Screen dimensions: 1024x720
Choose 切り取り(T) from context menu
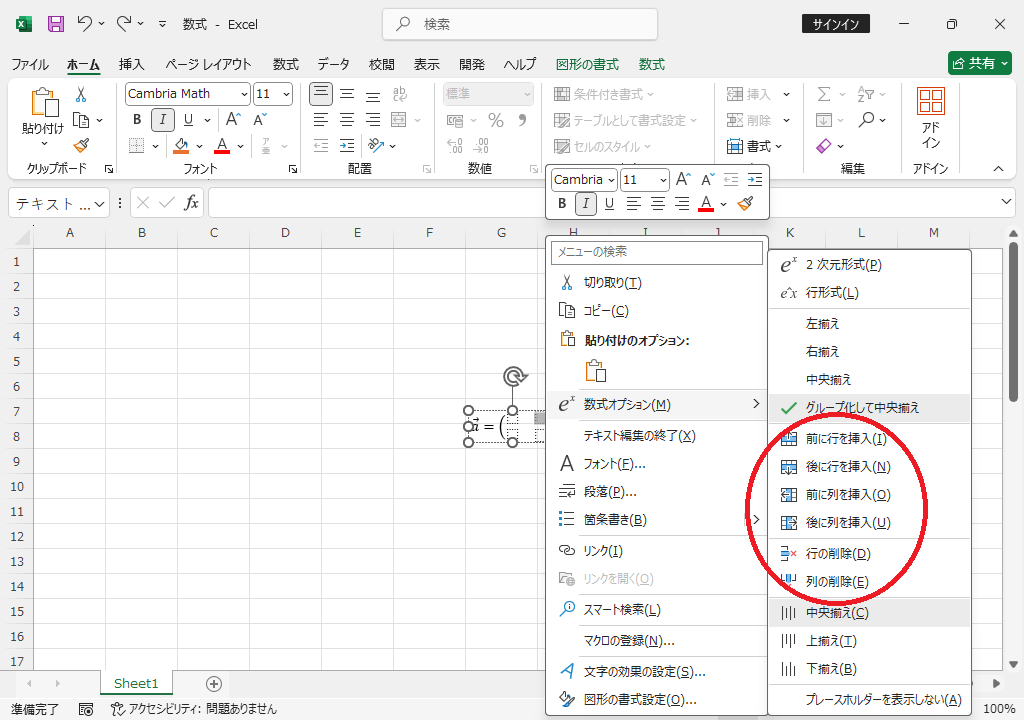click(x=657, y=283)
